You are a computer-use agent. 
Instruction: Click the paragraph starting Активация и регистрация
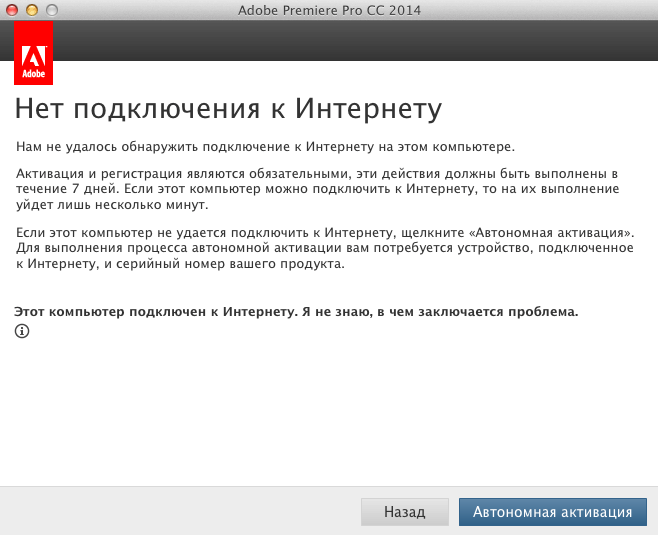point(318,189)
